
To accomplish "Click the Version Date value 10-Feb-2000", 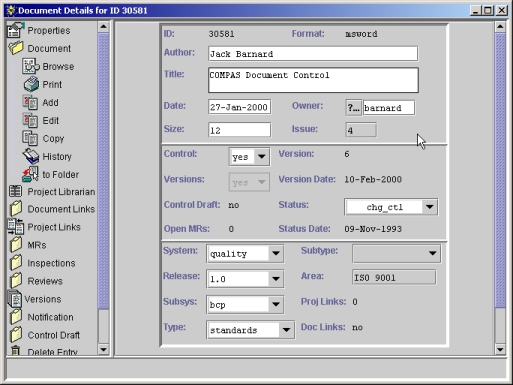I will [373, 179].
